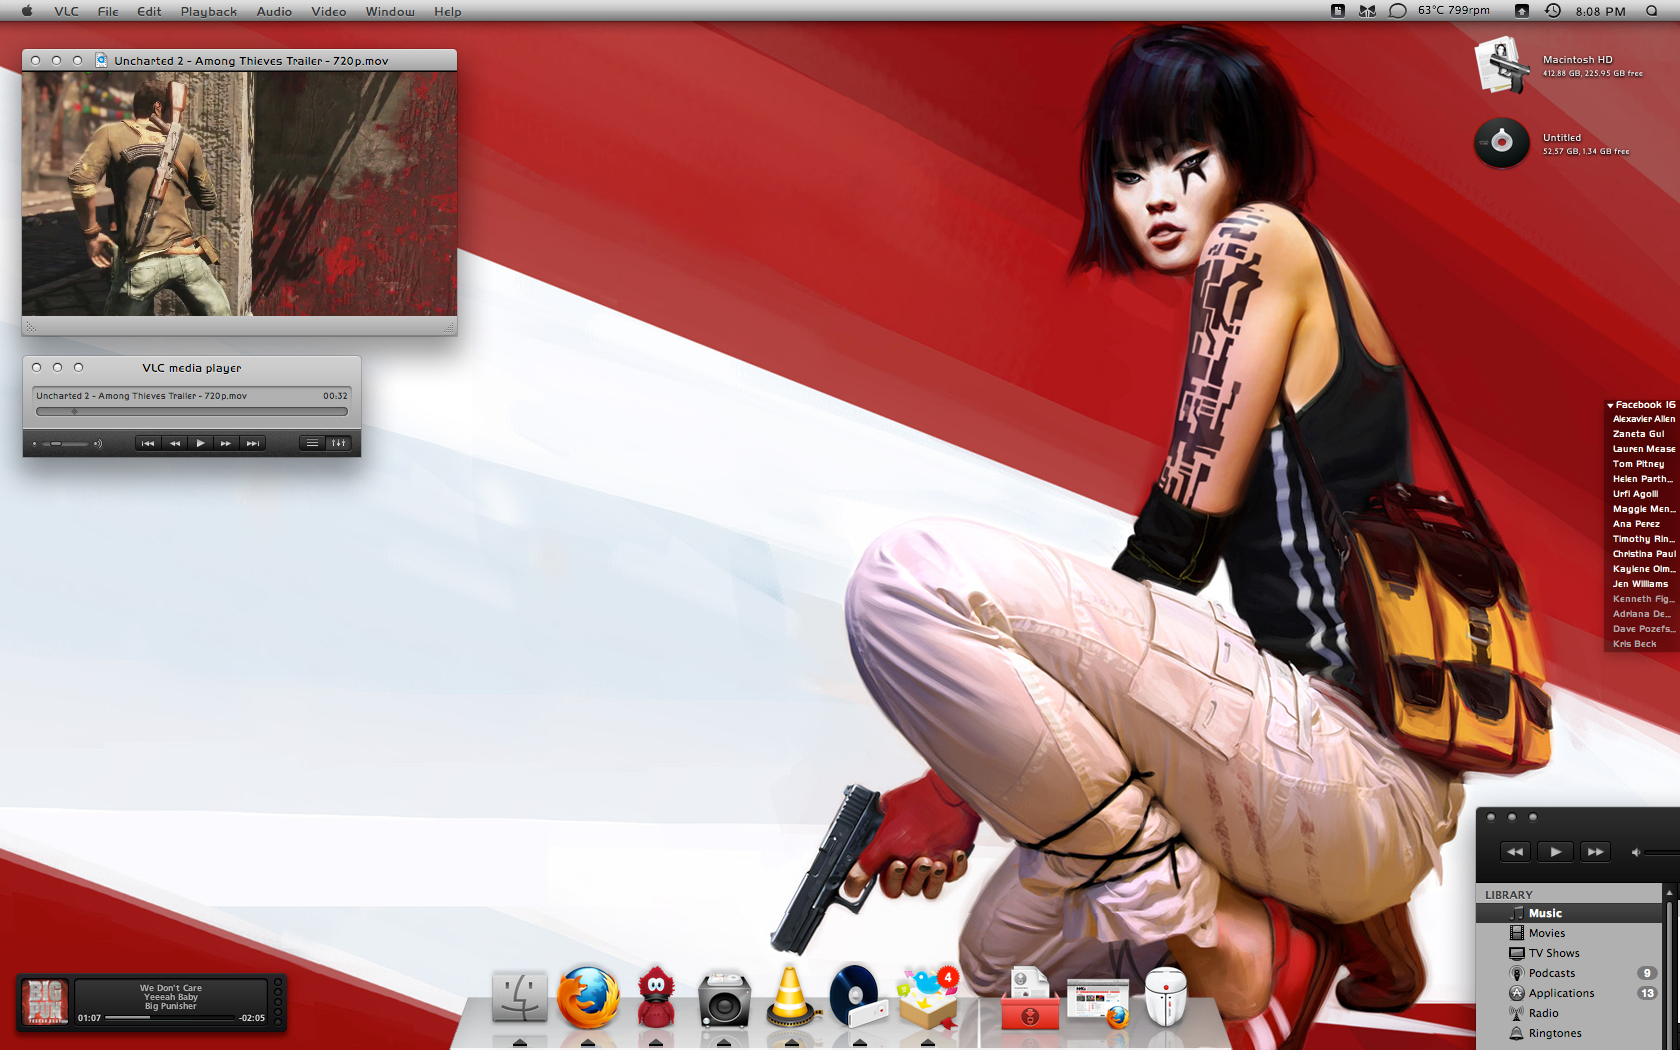Open iTunes disc icon in Dock
The image size is (1680, 1050).
point(858,997)
